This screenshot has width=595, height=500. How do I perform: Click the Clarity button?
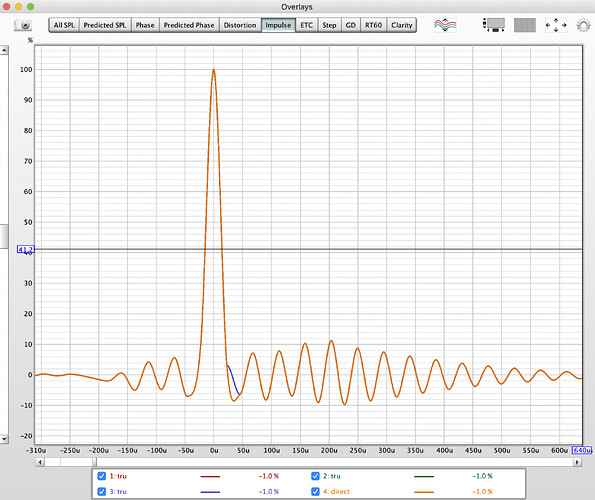[x=401, y=25]
